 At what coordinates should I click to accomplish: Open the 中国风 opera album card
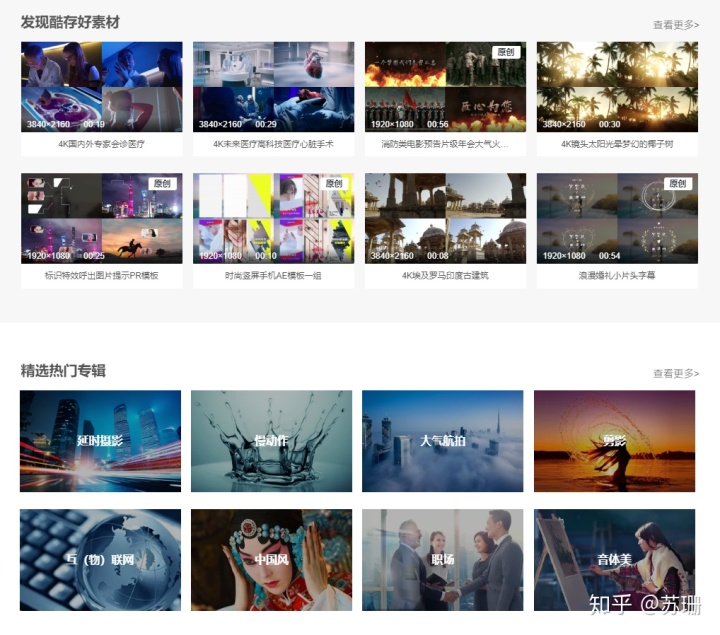[271, 560]
